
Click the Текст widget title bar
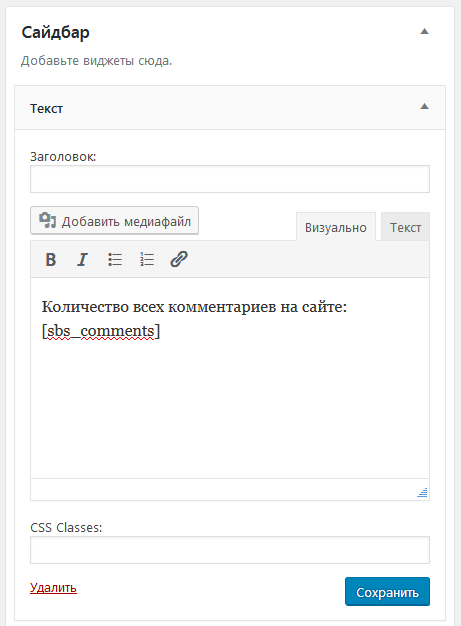230,108
